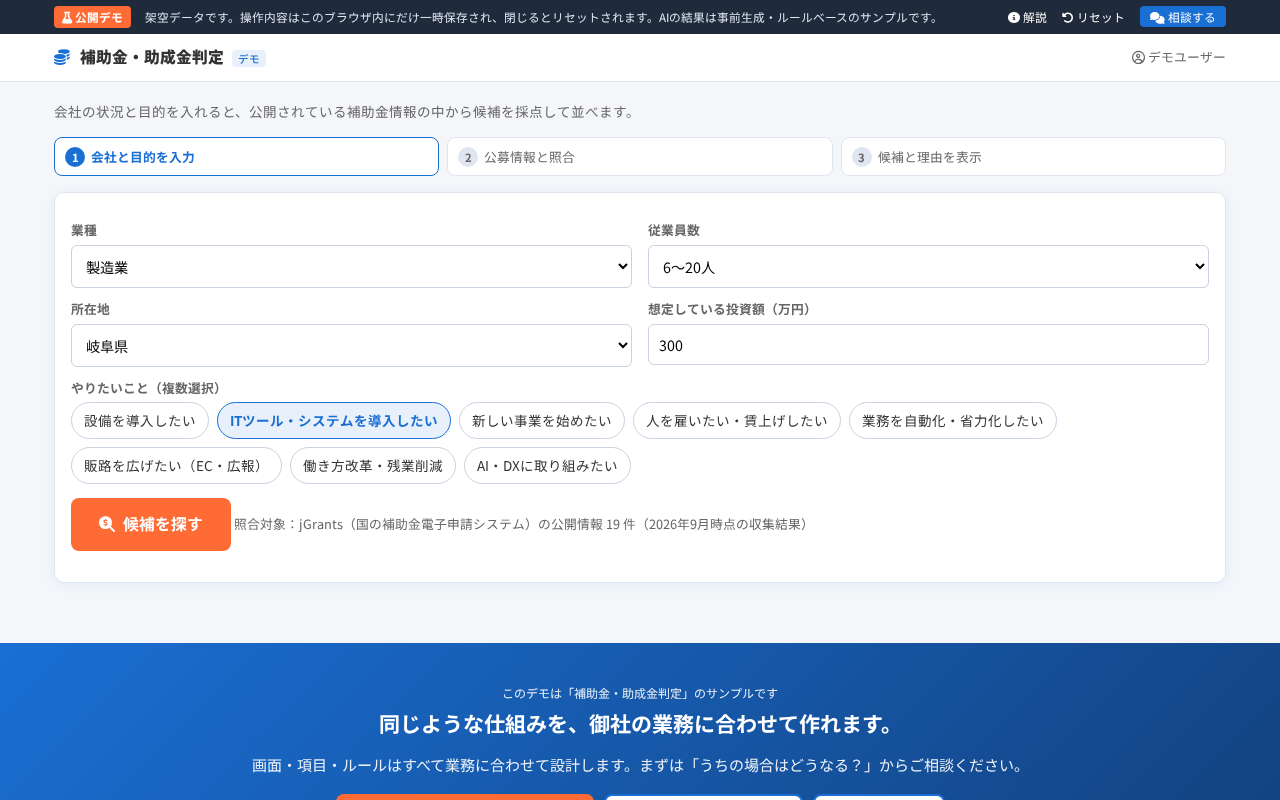The image size is (1280, 800).
Task: Open the 従業員数 dropdown showing 6〜20人
Action: [928, 267]
